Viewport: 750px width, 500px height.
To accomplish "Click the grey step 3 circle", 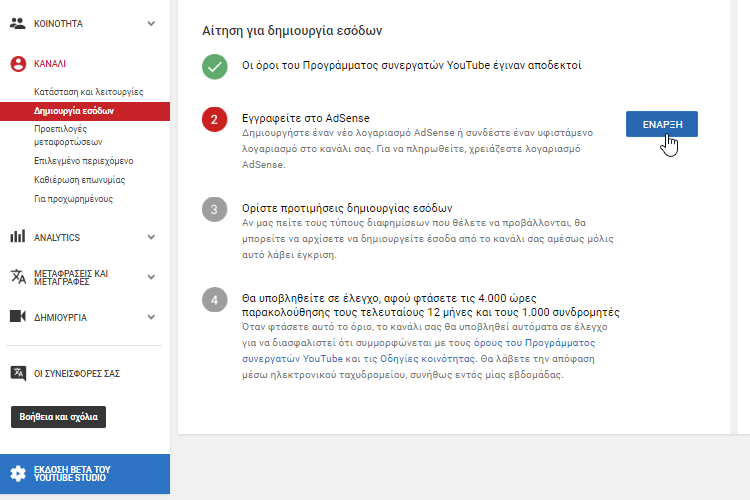I will (215, 209).
